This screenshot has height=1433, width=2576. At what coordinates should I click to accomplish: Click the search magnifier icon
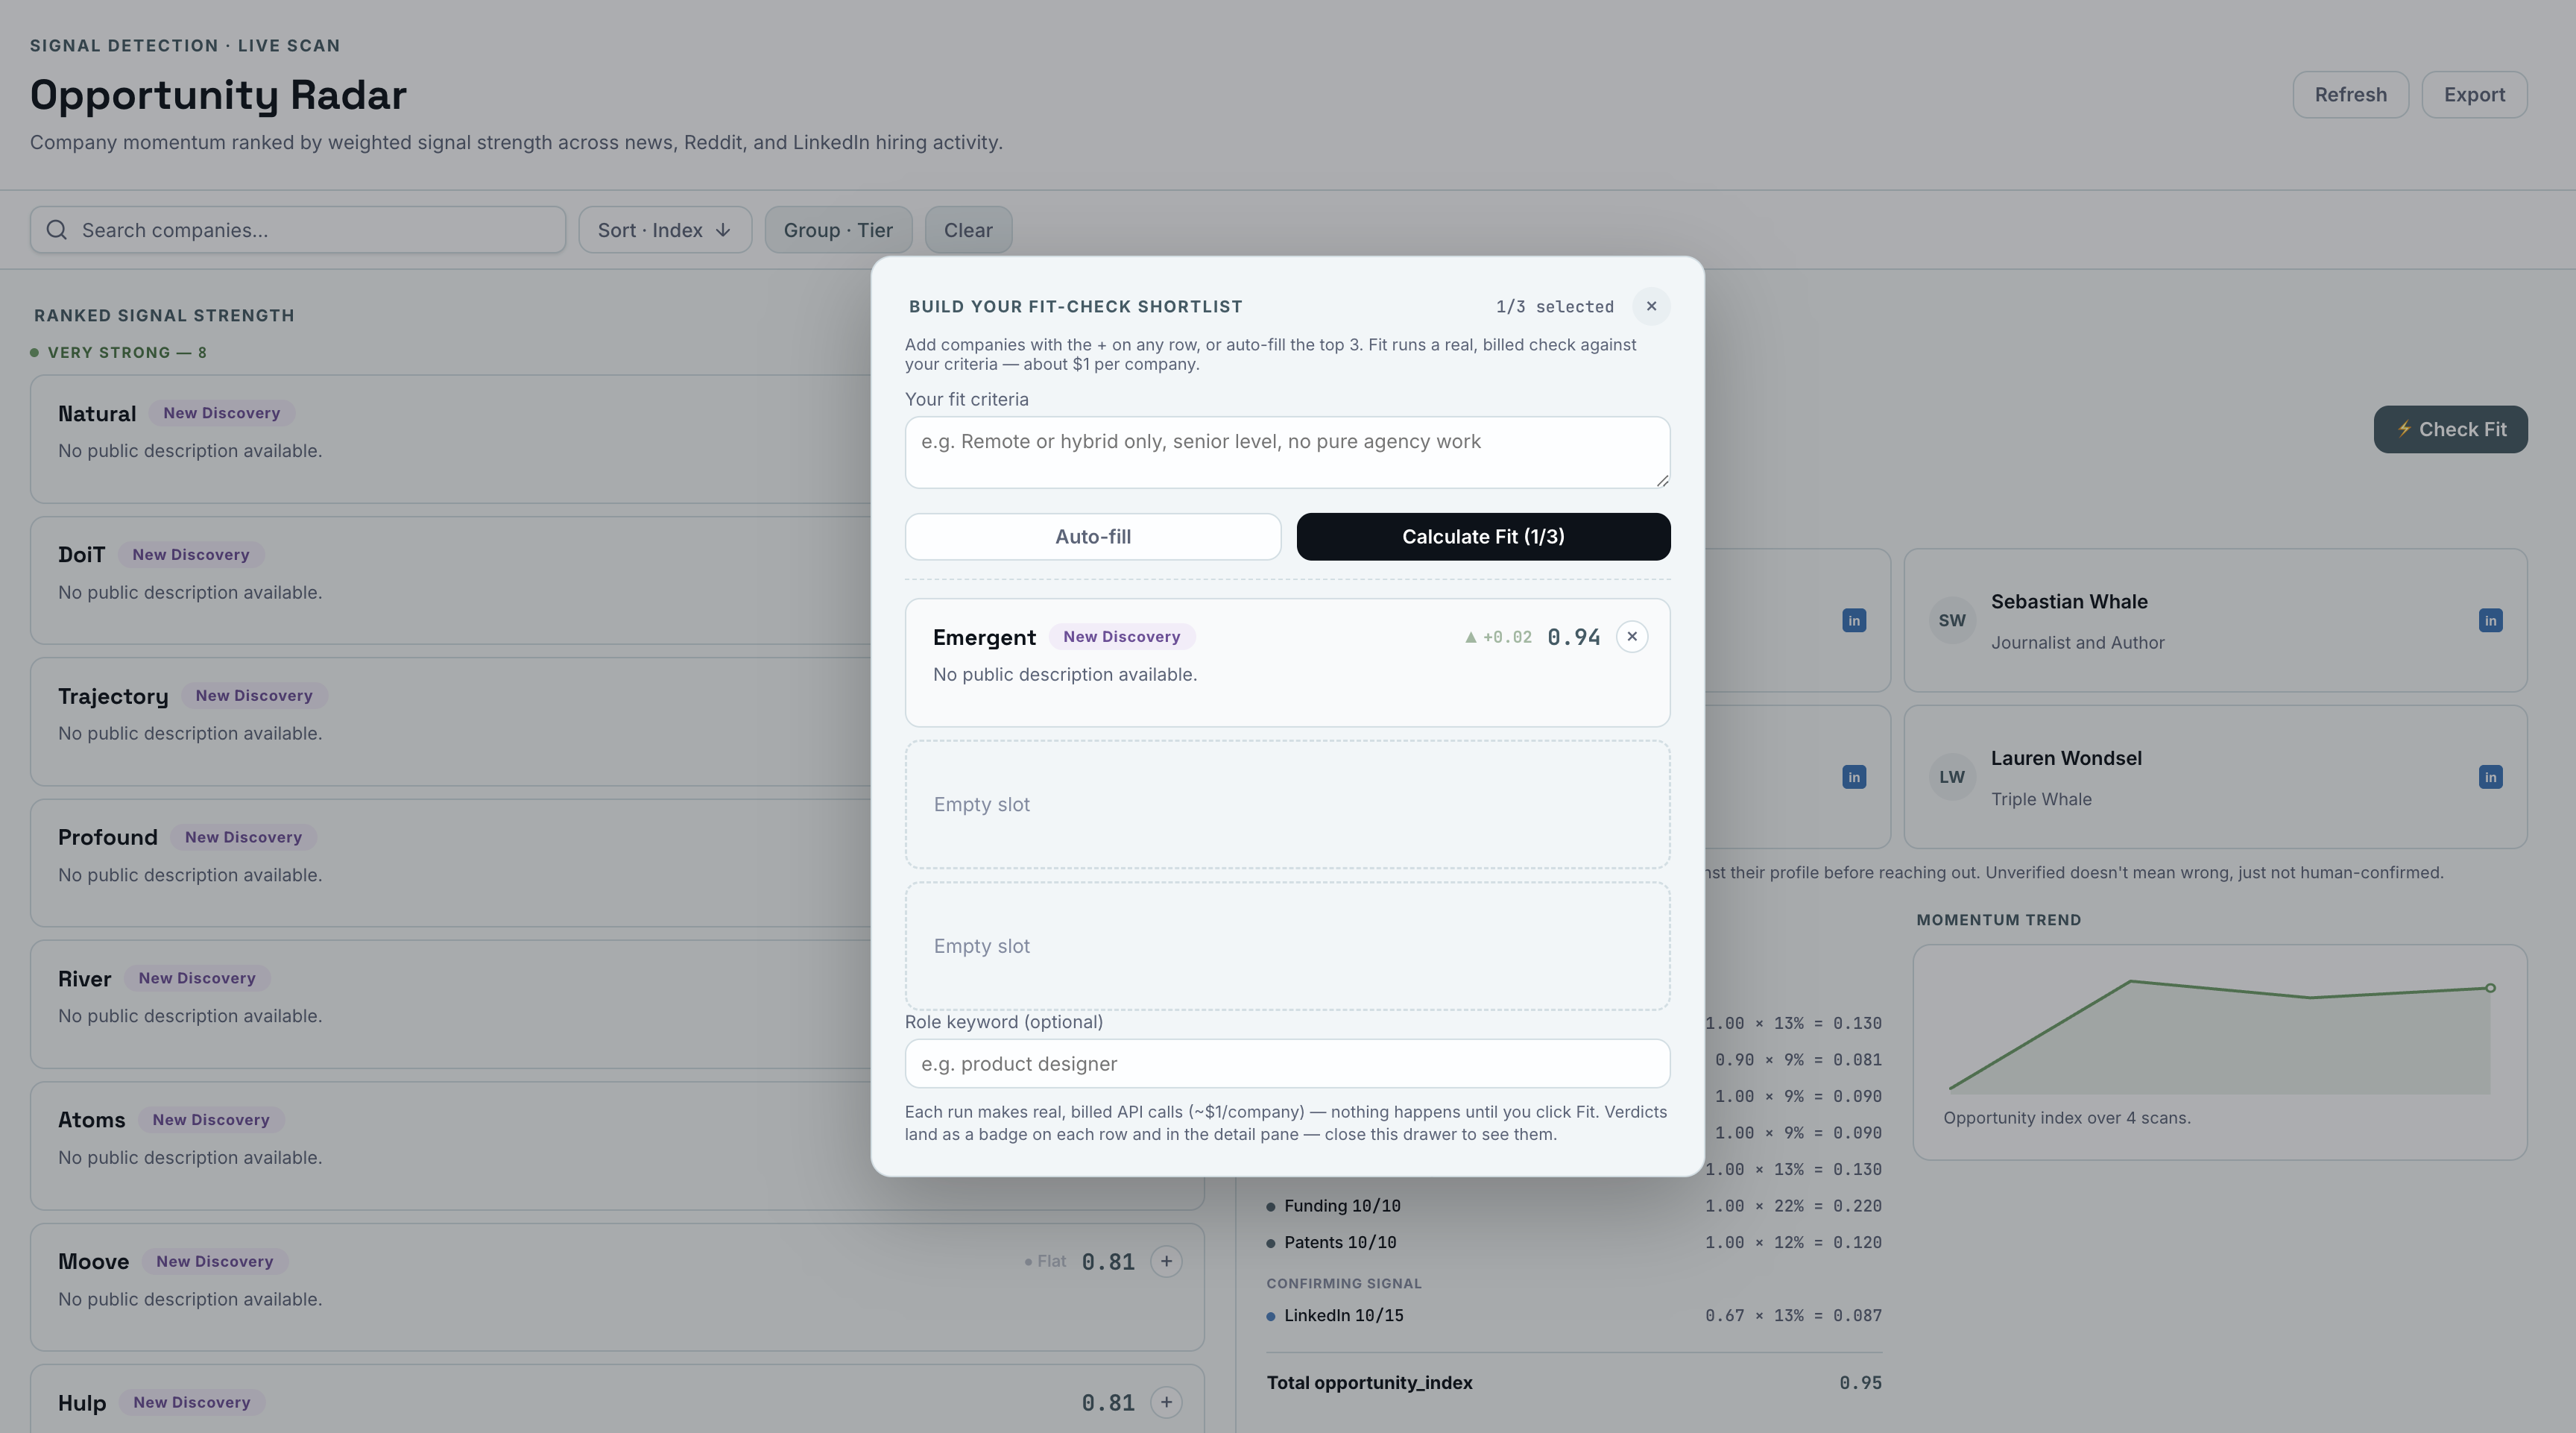[x=57, y=230]
